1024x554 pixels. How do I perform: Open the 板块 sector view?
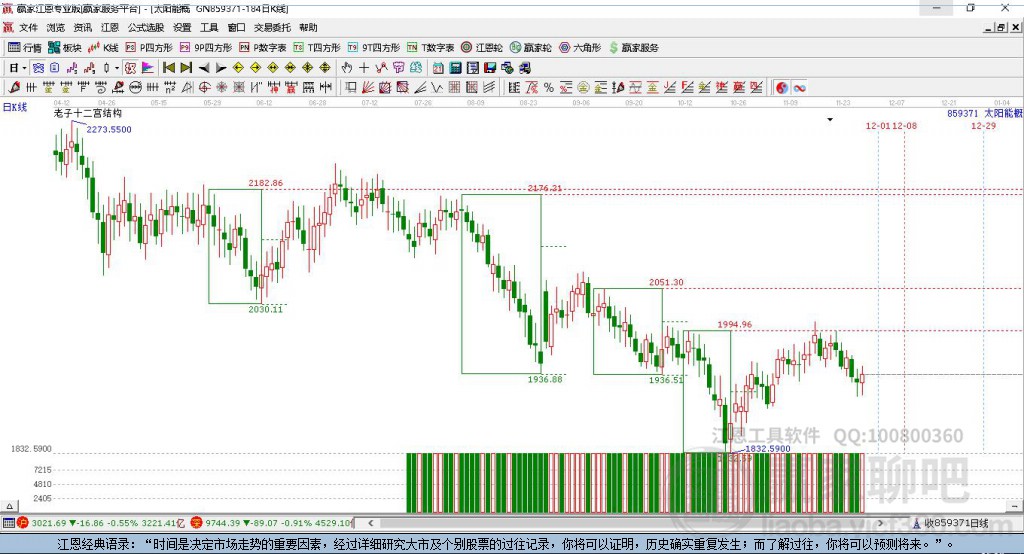click(65, 48)
